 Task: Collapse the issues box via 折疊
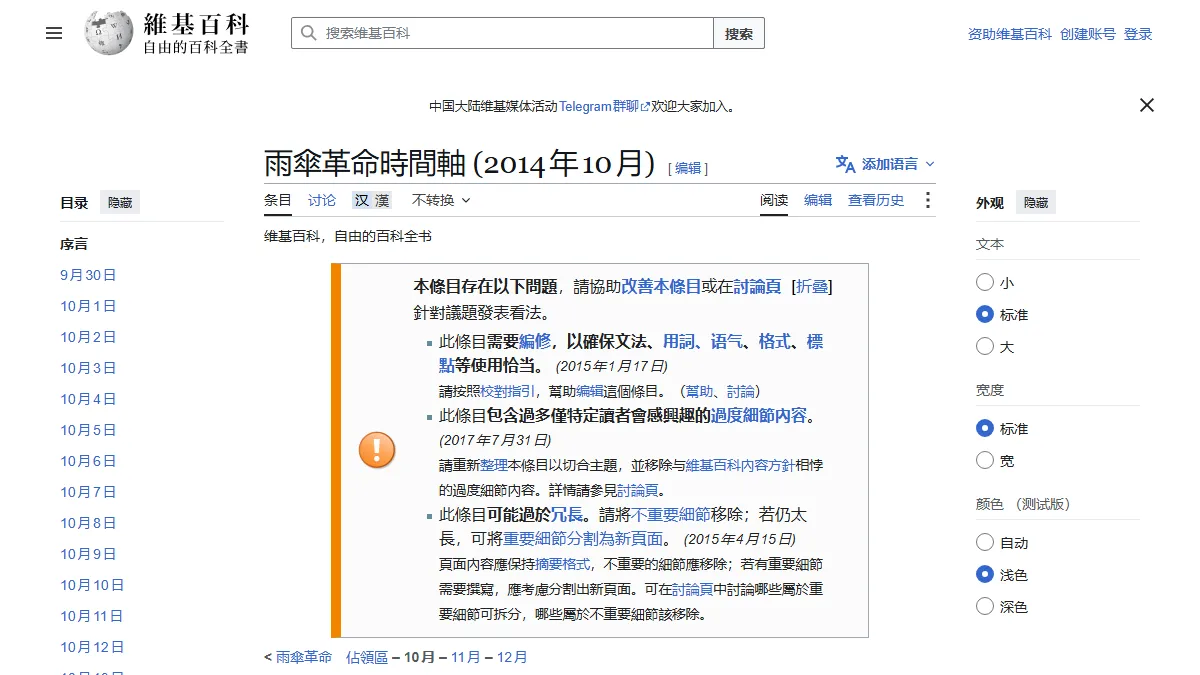(811, 286)
